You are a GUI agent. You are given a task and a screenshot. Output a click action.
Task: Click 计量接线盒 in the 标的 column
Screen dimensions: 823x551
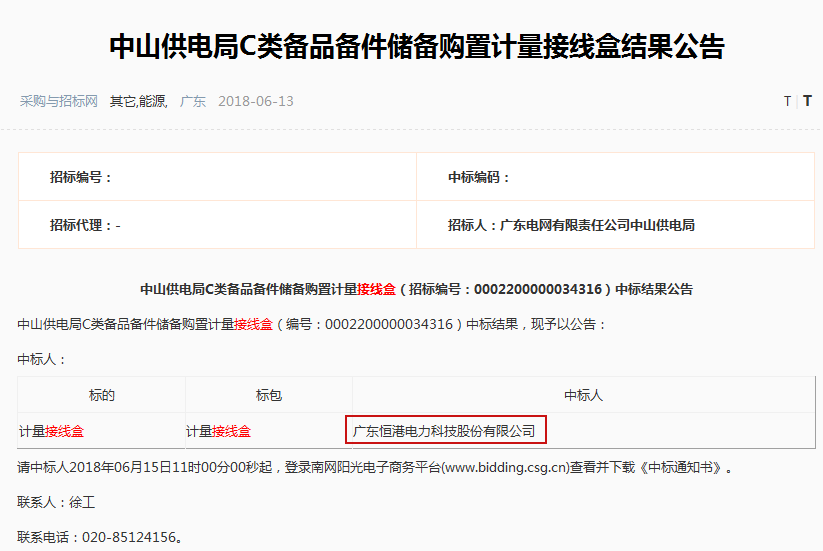(51, 432)
